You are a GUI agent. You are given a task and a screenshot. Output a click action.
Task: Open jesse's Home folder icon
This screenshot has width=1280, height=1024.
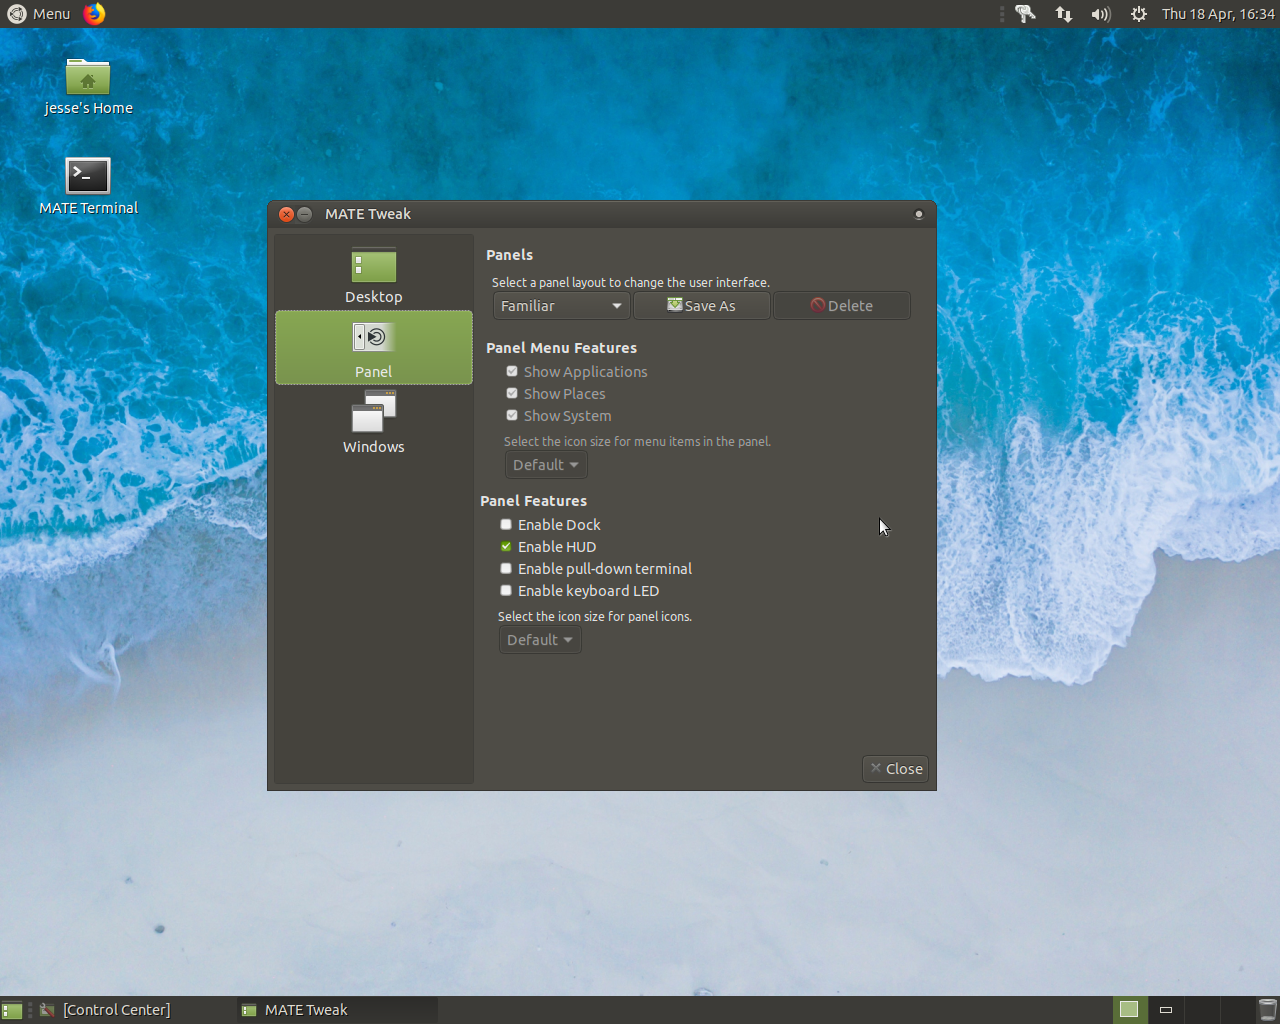[88, 87]
